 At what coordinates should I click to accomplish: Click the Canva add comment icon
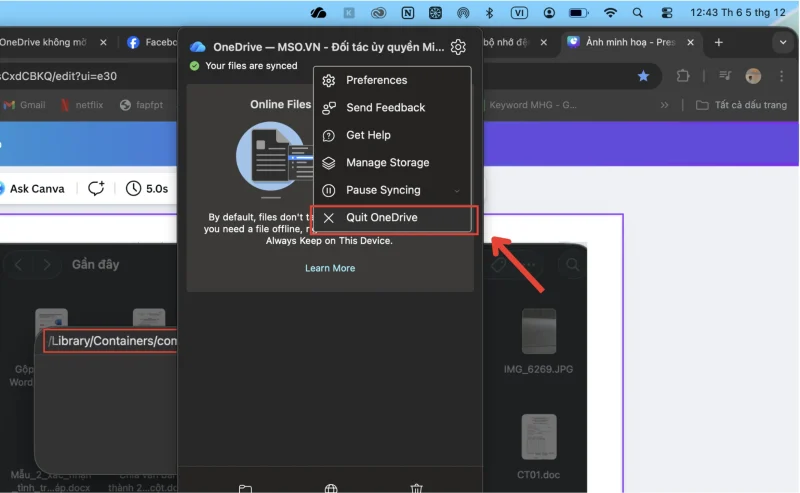pos(96,189)
